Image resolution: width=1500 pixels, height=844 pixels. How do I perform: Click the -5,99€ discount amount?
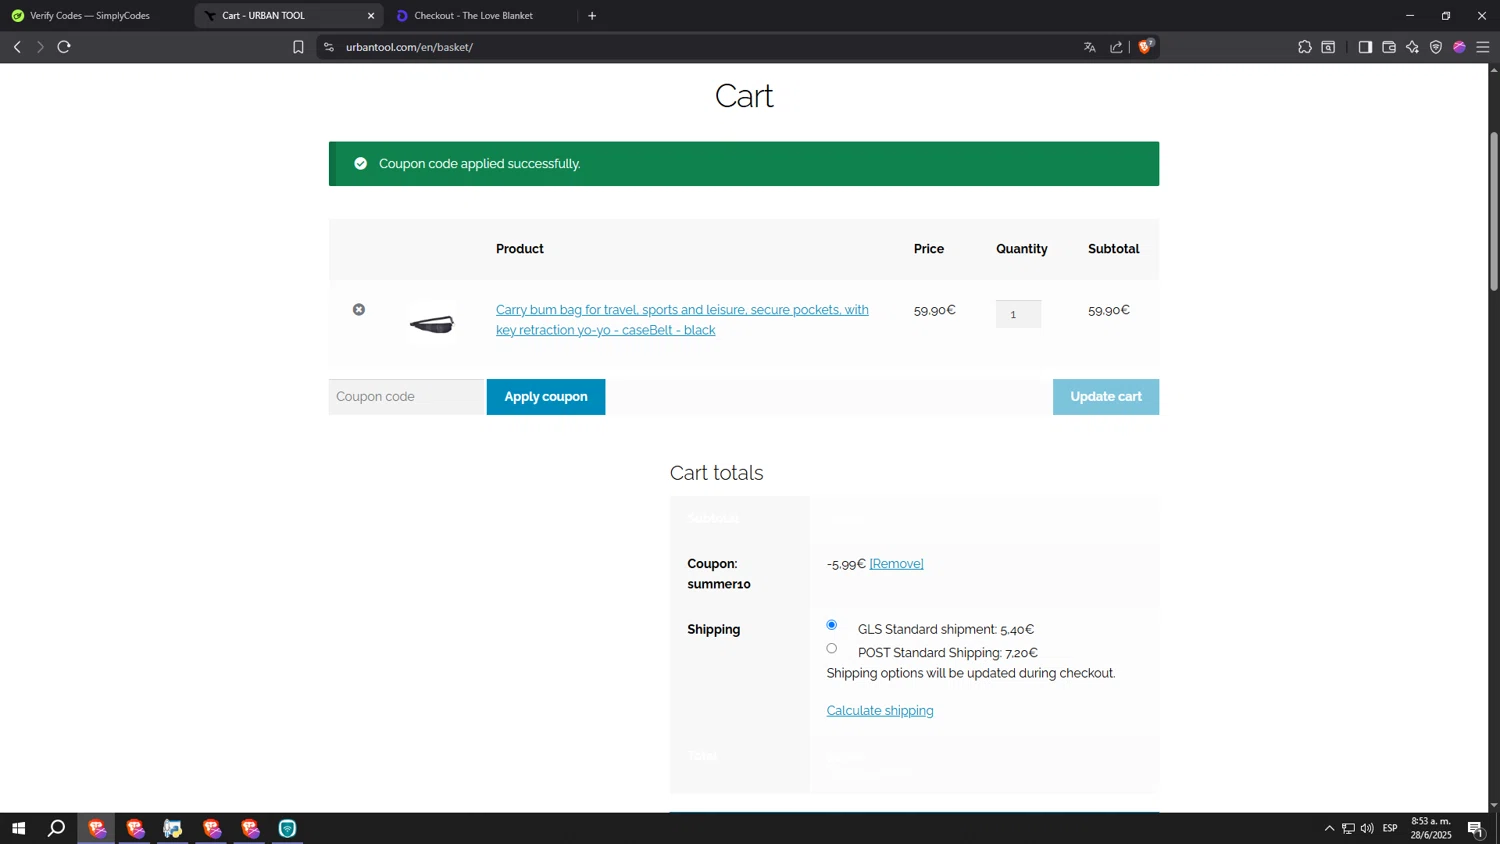pos(846,564)
